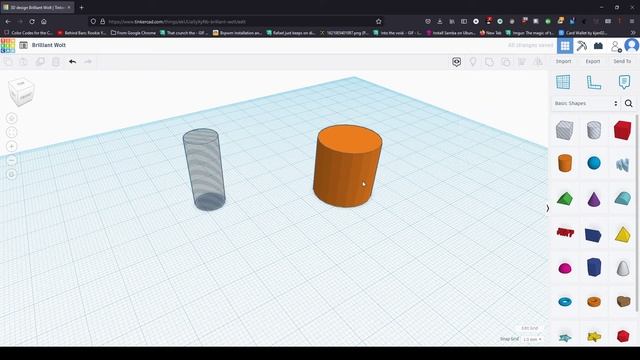Switch to Blocks pickaxe mode
The image size is (640, 360).
582,46
